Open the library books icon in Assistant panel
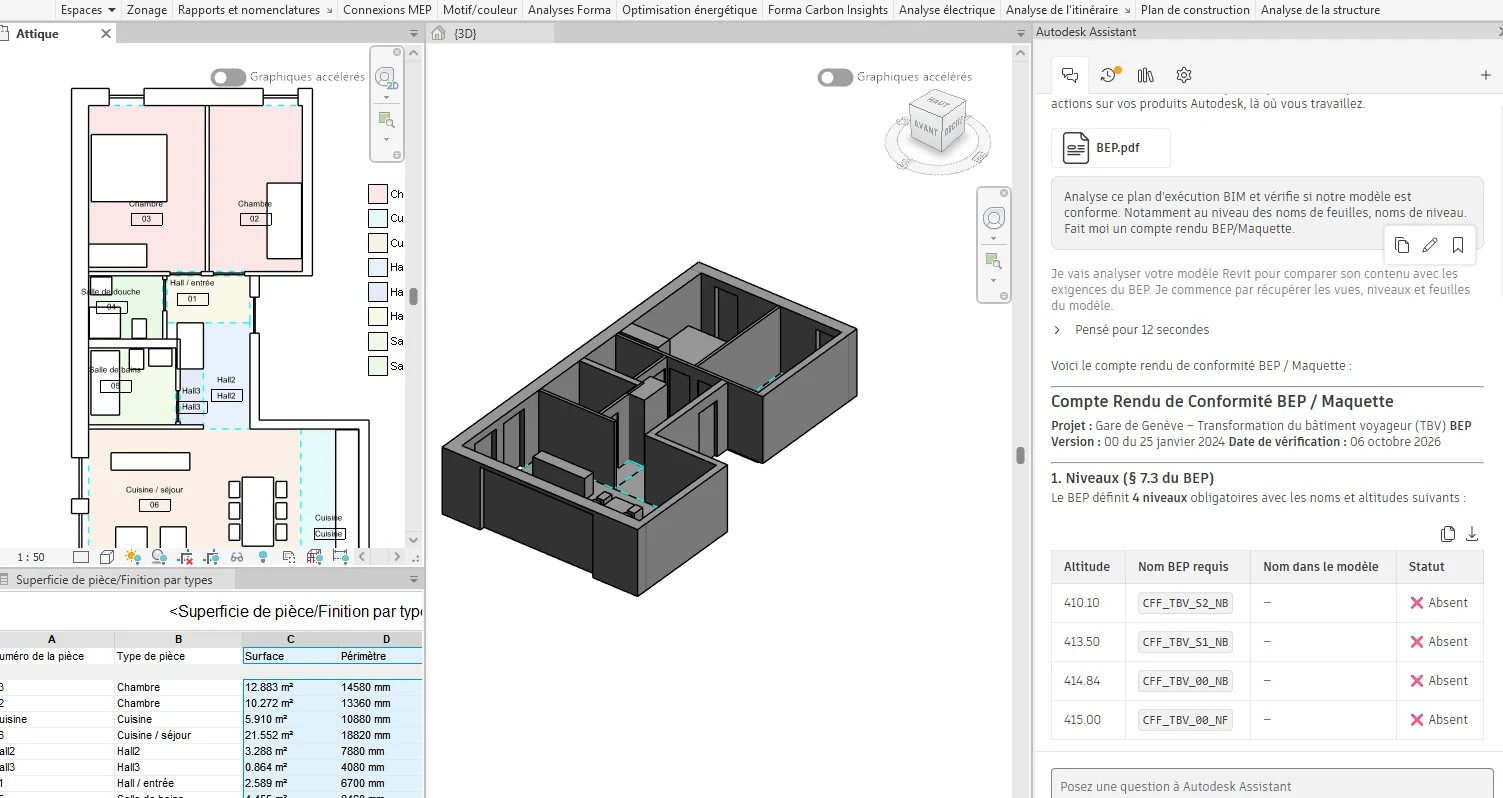 pyautogui.click(x=1146, y=75)
